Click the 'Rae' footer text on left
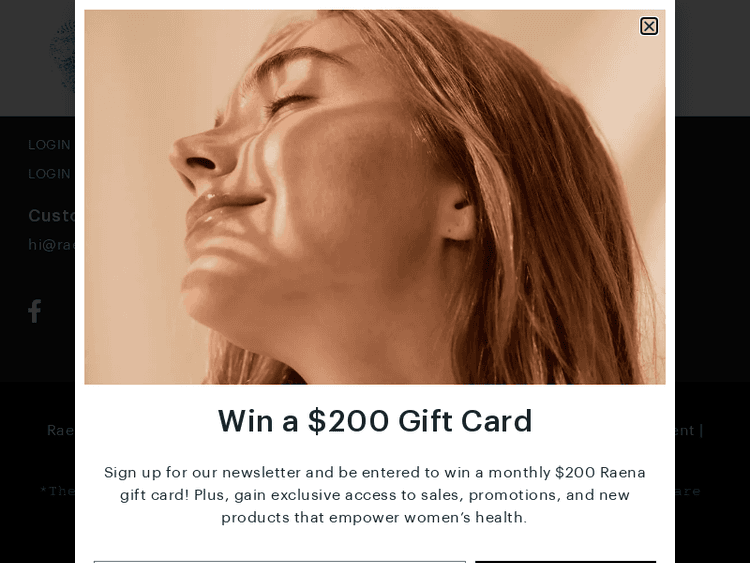The image size is (750, 563). tap(61, 431)
